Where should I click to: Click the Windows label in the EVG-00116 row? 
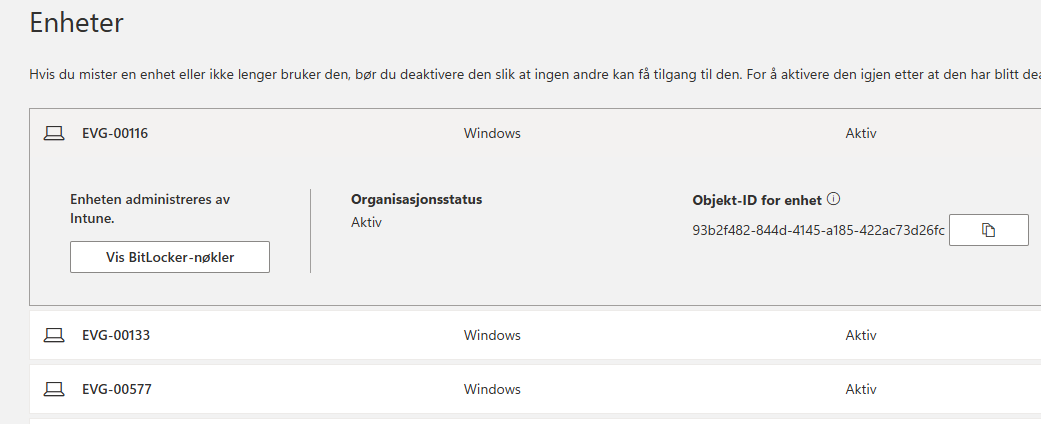click(492, 133)
